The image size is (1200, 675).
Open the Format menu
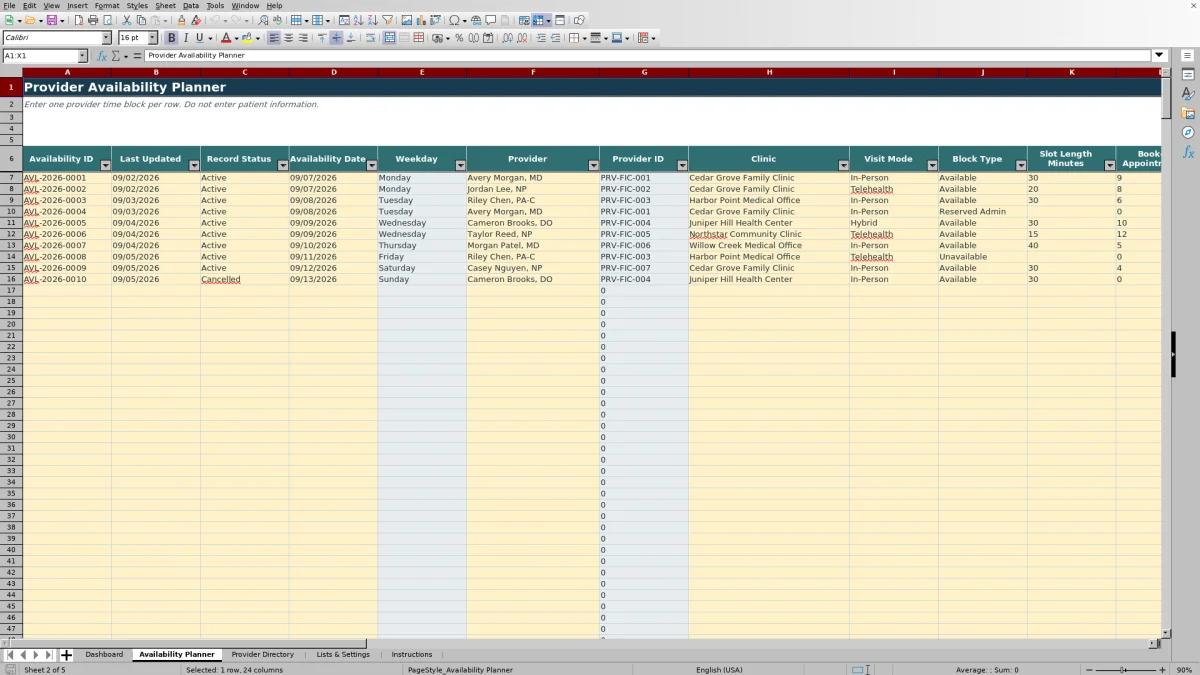click(107, 5)
